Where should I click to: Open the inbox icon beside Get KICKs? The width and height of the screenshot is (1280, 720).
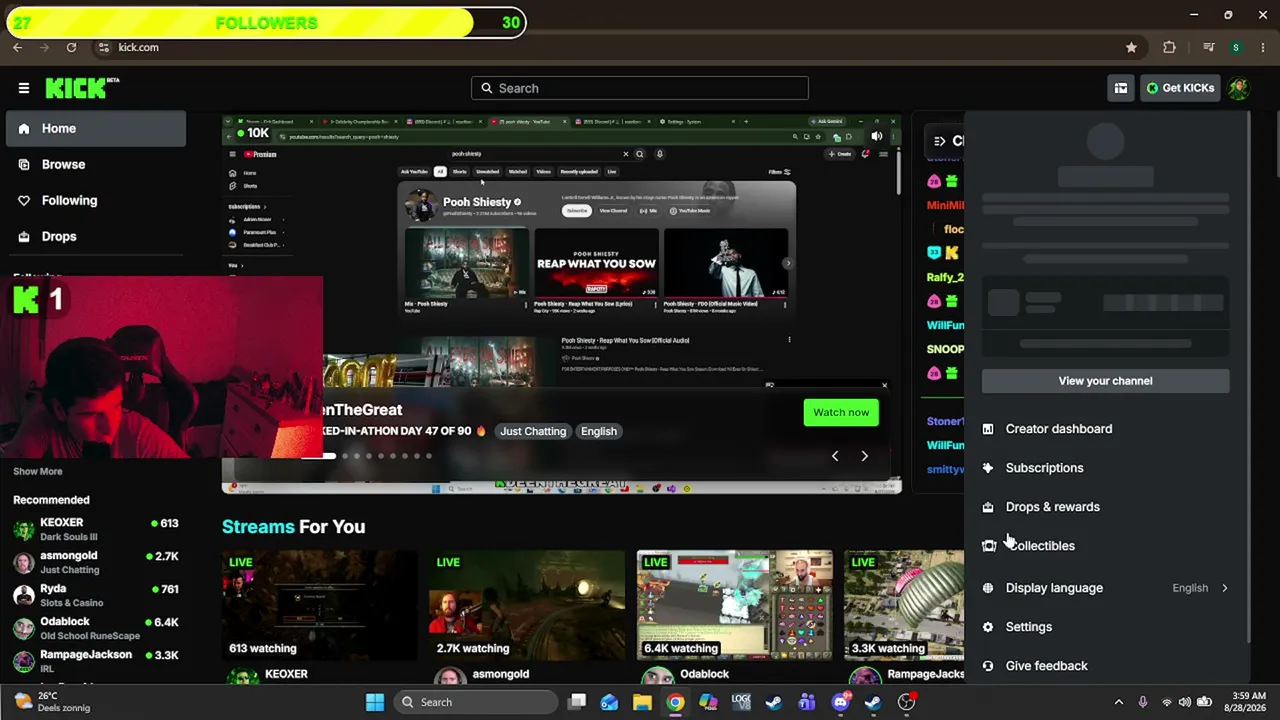[x=1121, y=88]
